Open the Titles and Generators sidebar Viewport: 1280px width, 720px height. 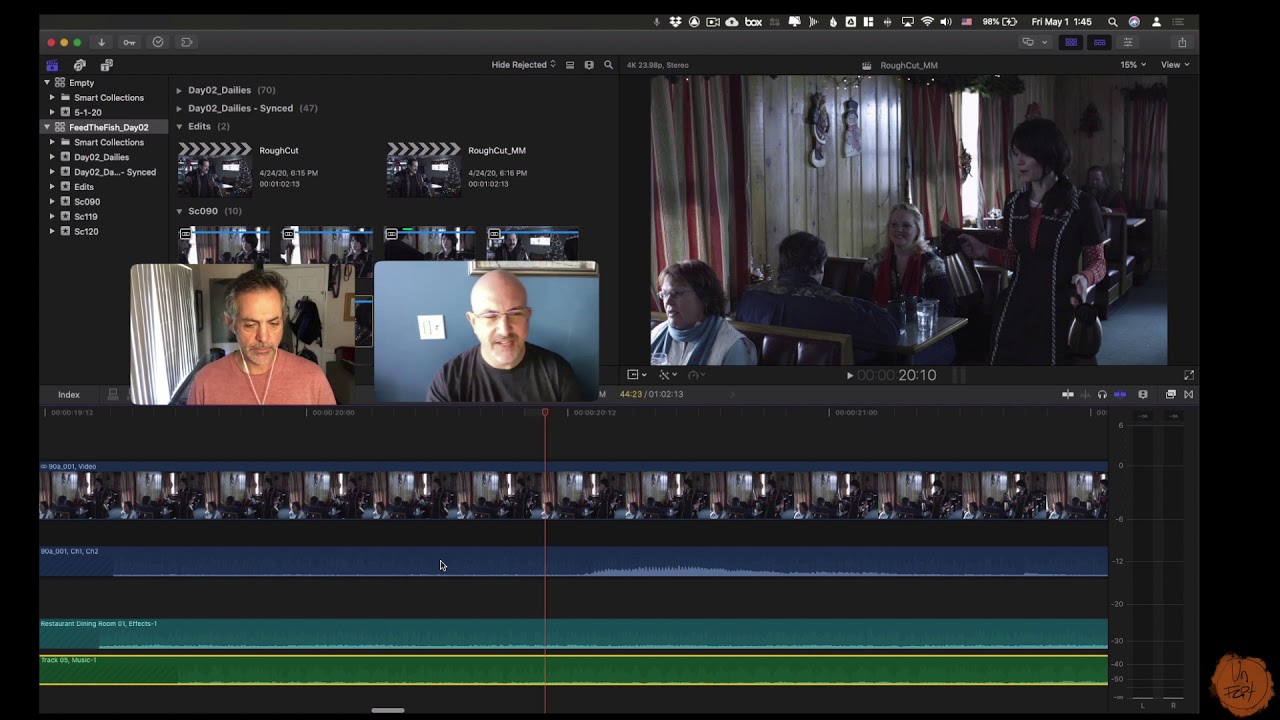106,65
